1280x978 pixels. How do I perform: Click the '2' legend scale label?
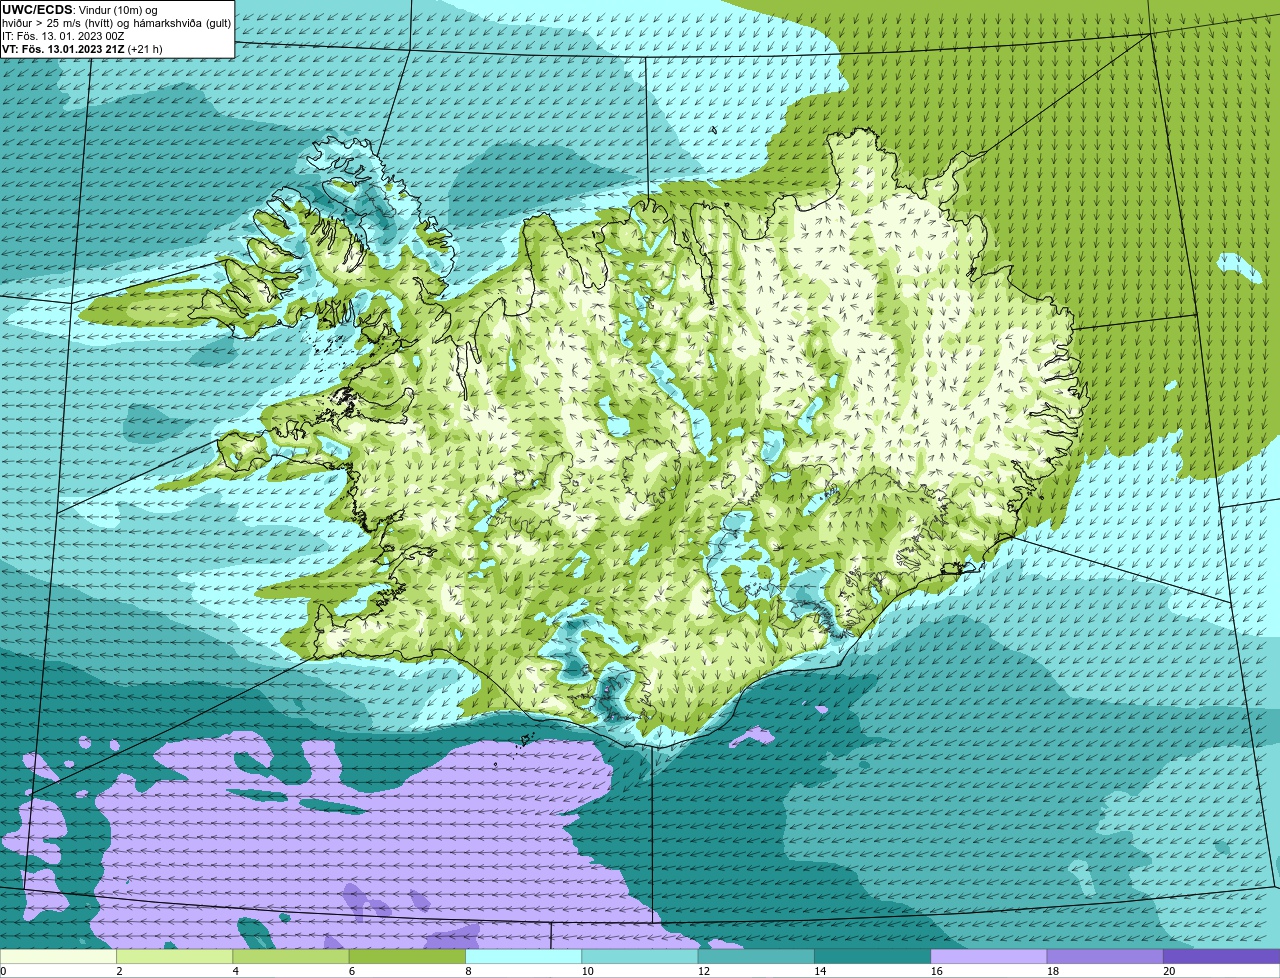coord(119,971)
